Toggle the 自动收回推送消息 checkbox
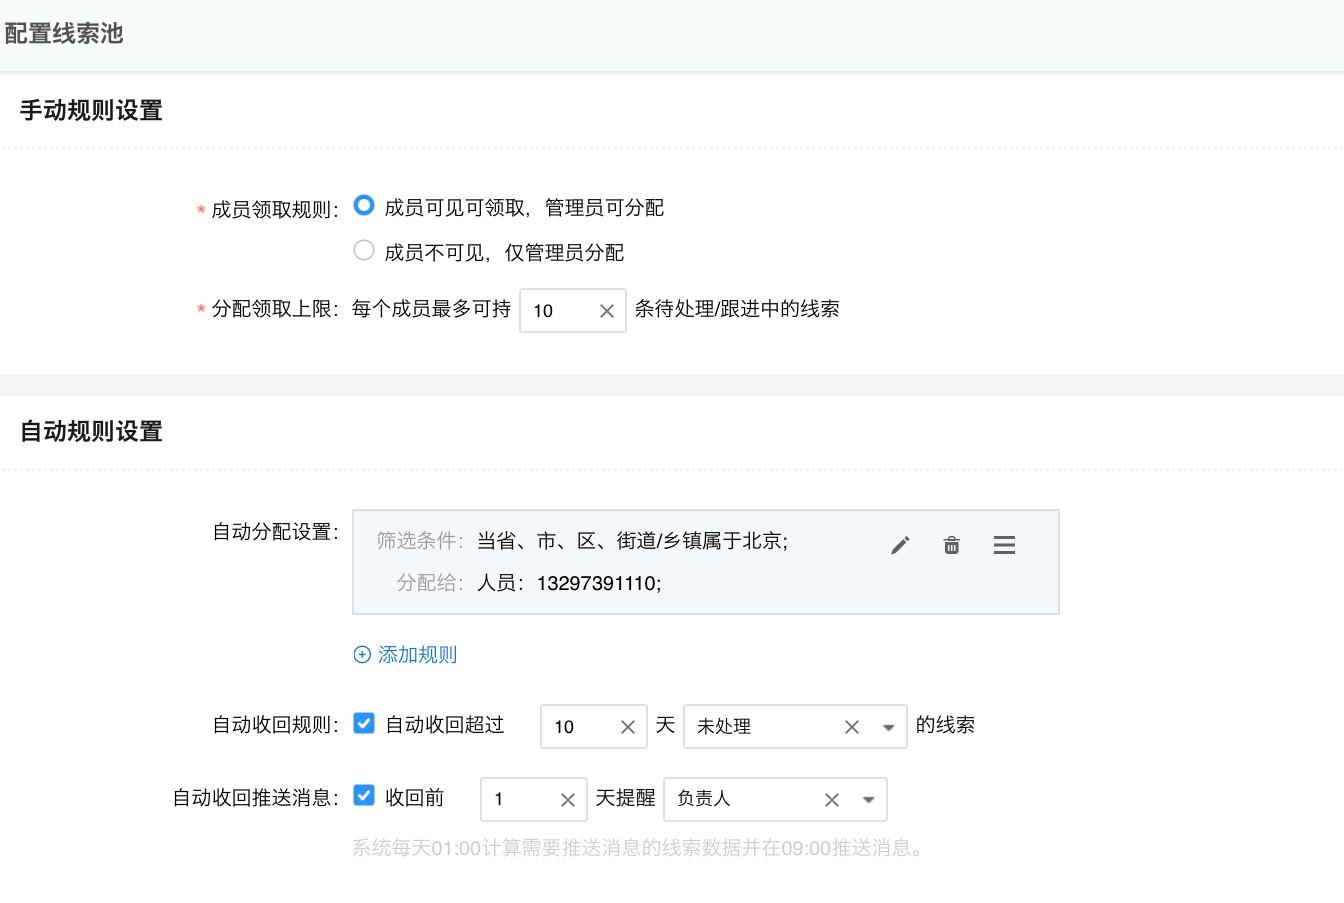The image size is (1344, 903). tap(363, 796)
